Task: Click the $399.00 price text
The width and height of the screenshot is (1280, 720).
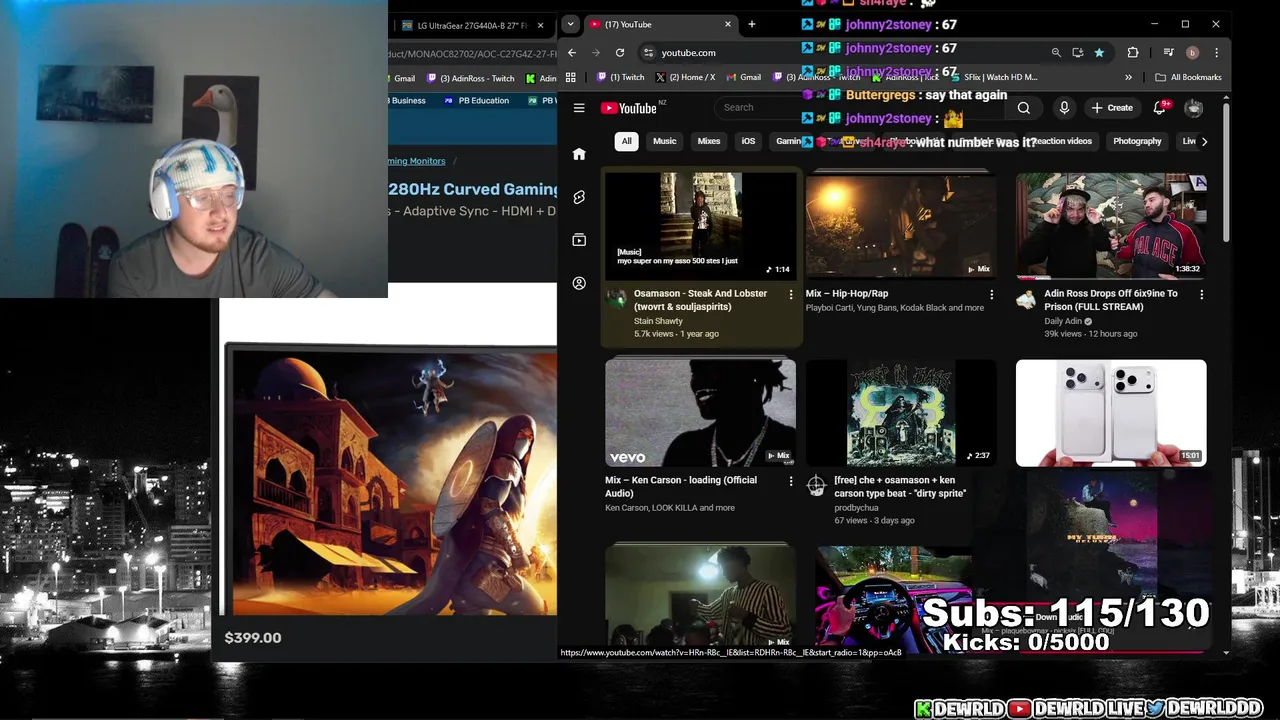Action: (x=253, y=638)
